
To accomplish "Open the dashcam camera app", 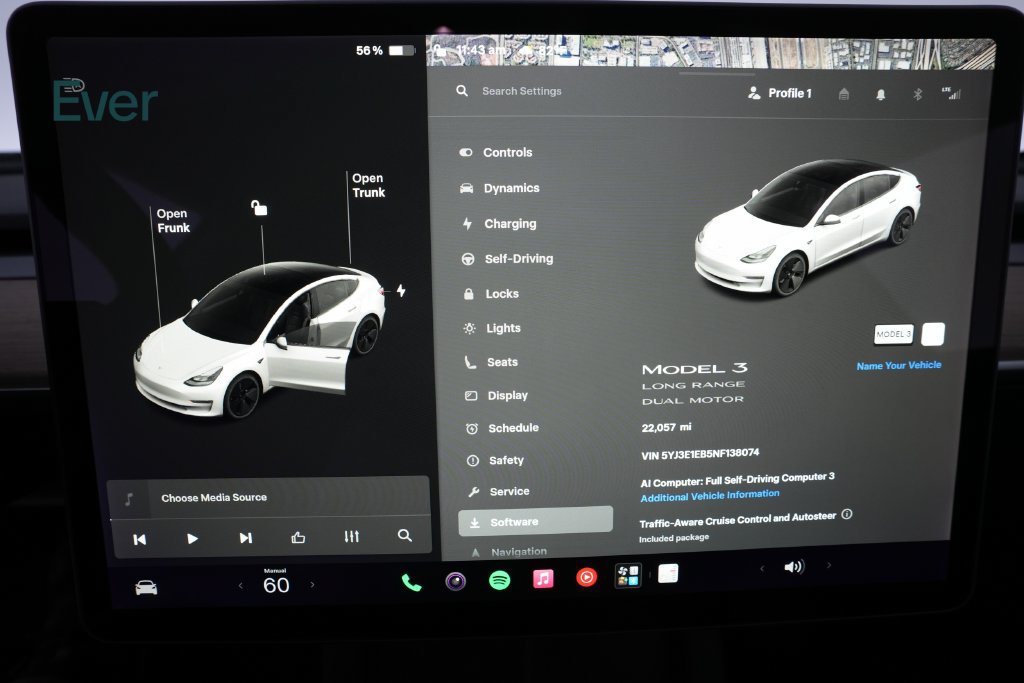I will [455, 580].
